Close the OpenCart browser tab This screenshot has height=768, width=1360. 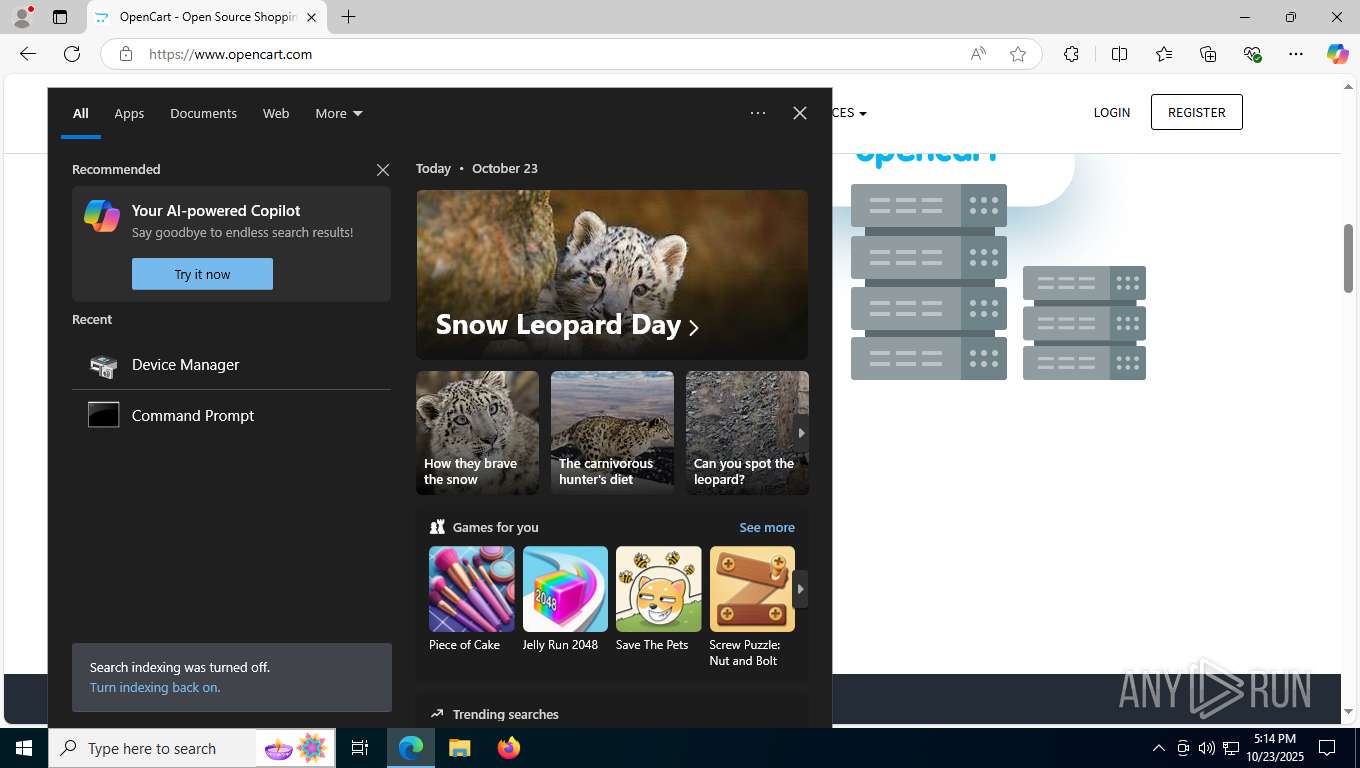[311, 17]
